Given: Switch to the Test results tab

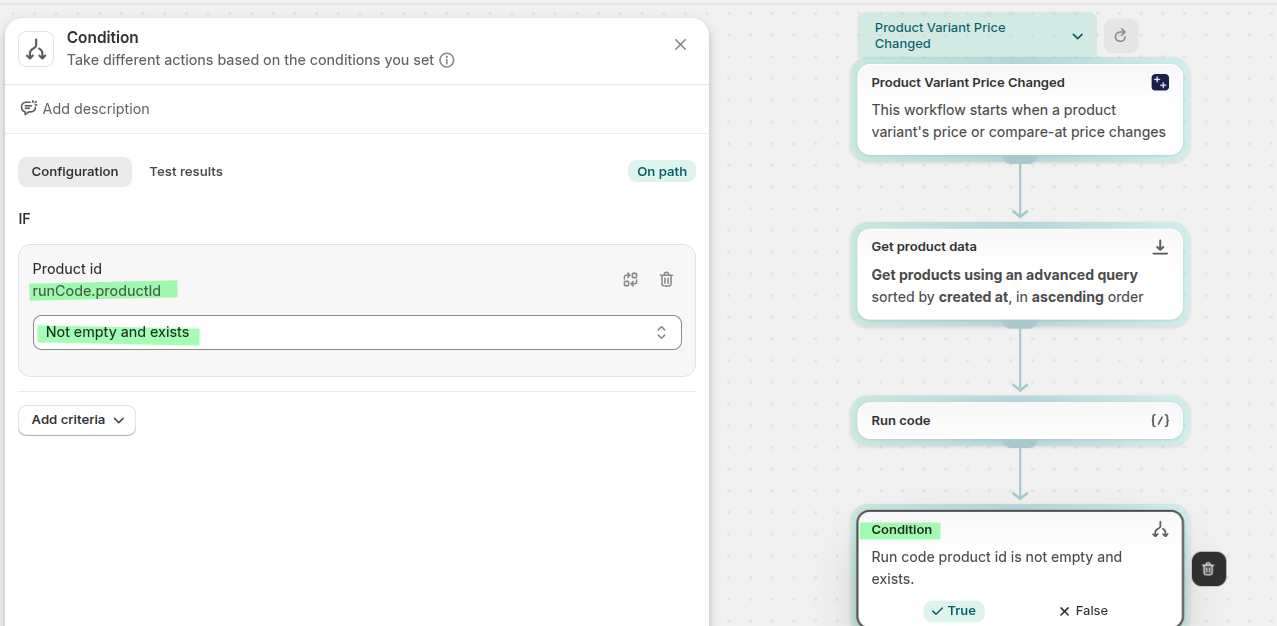Looking at the screenshot, I should pyautogui.click(x=186, y=172).
